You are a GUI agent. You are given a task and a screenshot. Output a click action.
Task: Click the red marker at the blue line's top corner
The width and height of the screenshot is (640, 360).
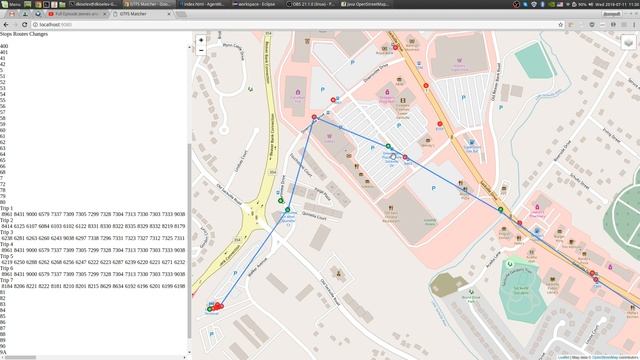[x=314, y=117]
